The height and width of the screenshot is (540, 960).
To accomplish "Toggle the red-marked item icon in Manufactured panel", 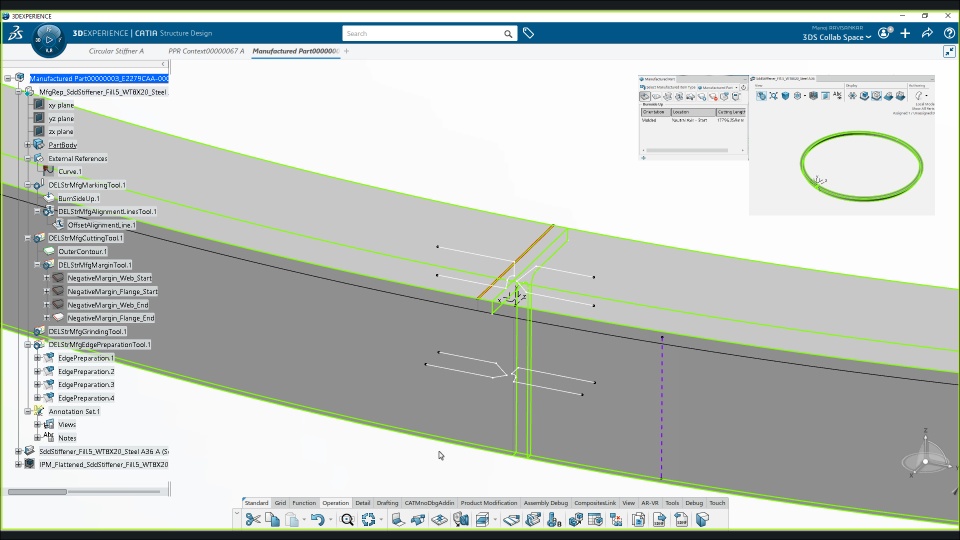I will pos(713,96).
